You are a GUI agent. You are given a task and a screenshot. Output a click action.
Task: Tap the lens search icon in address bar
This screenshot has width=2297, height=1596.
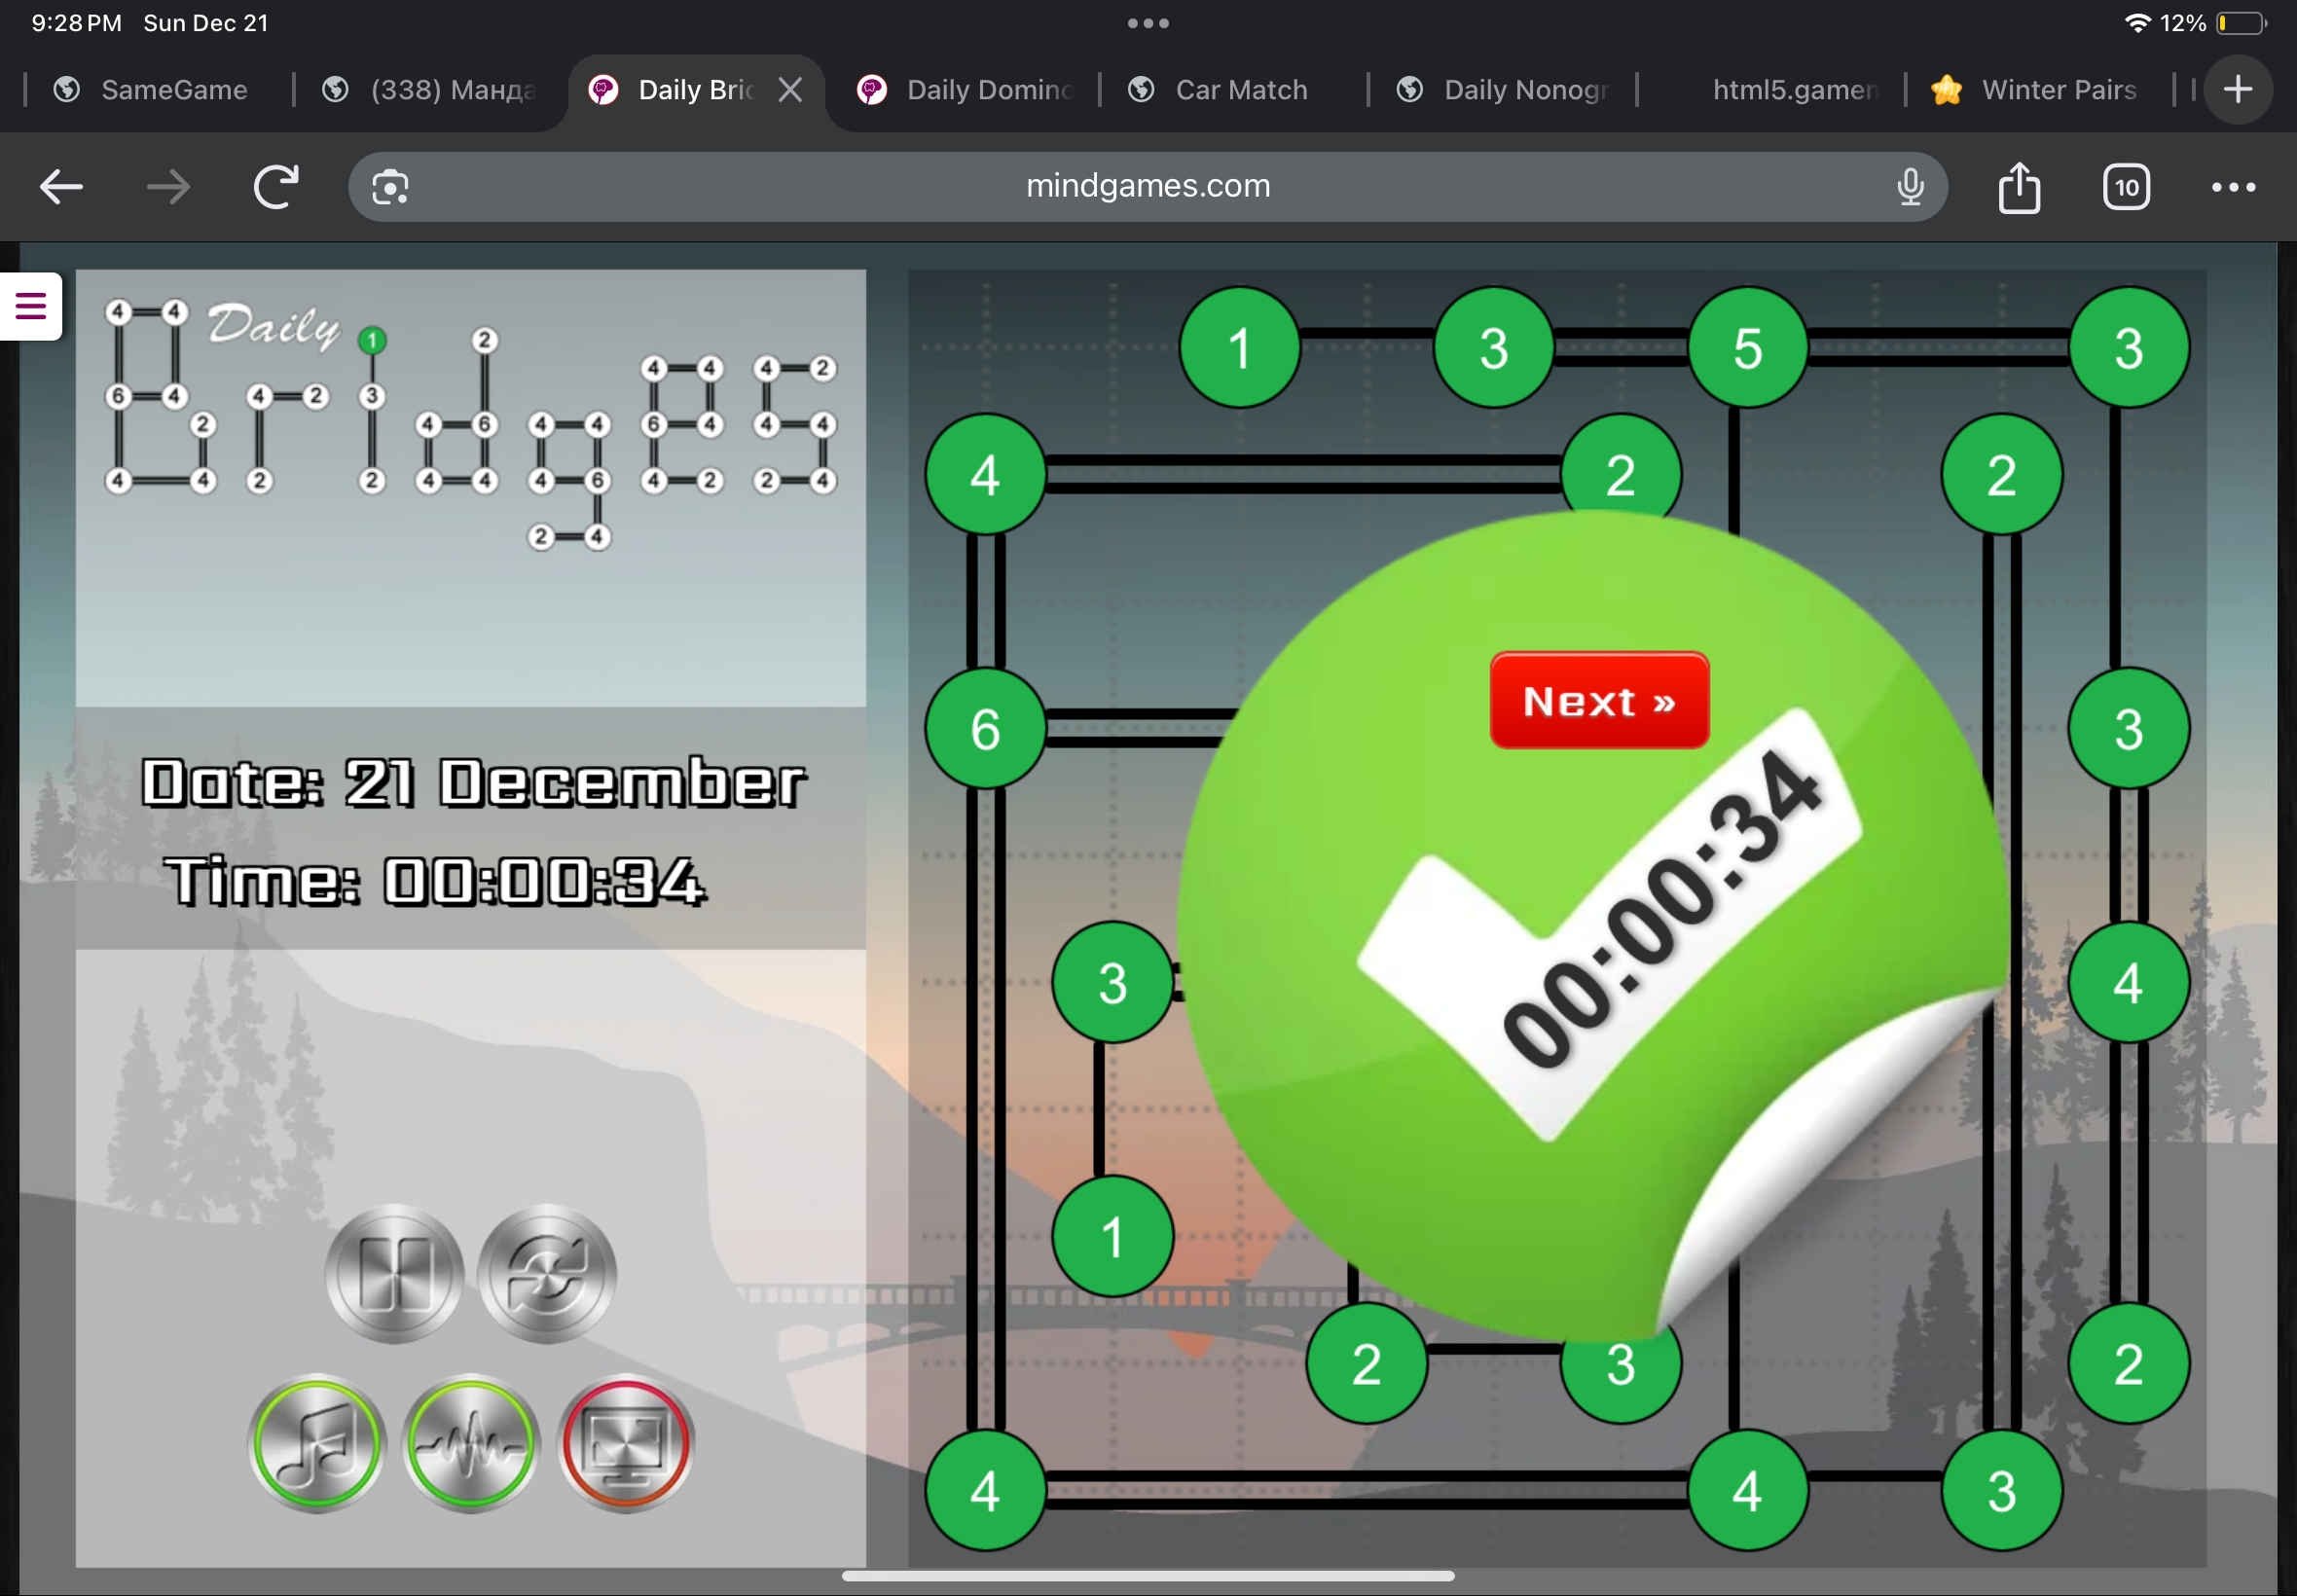[390, 187]
